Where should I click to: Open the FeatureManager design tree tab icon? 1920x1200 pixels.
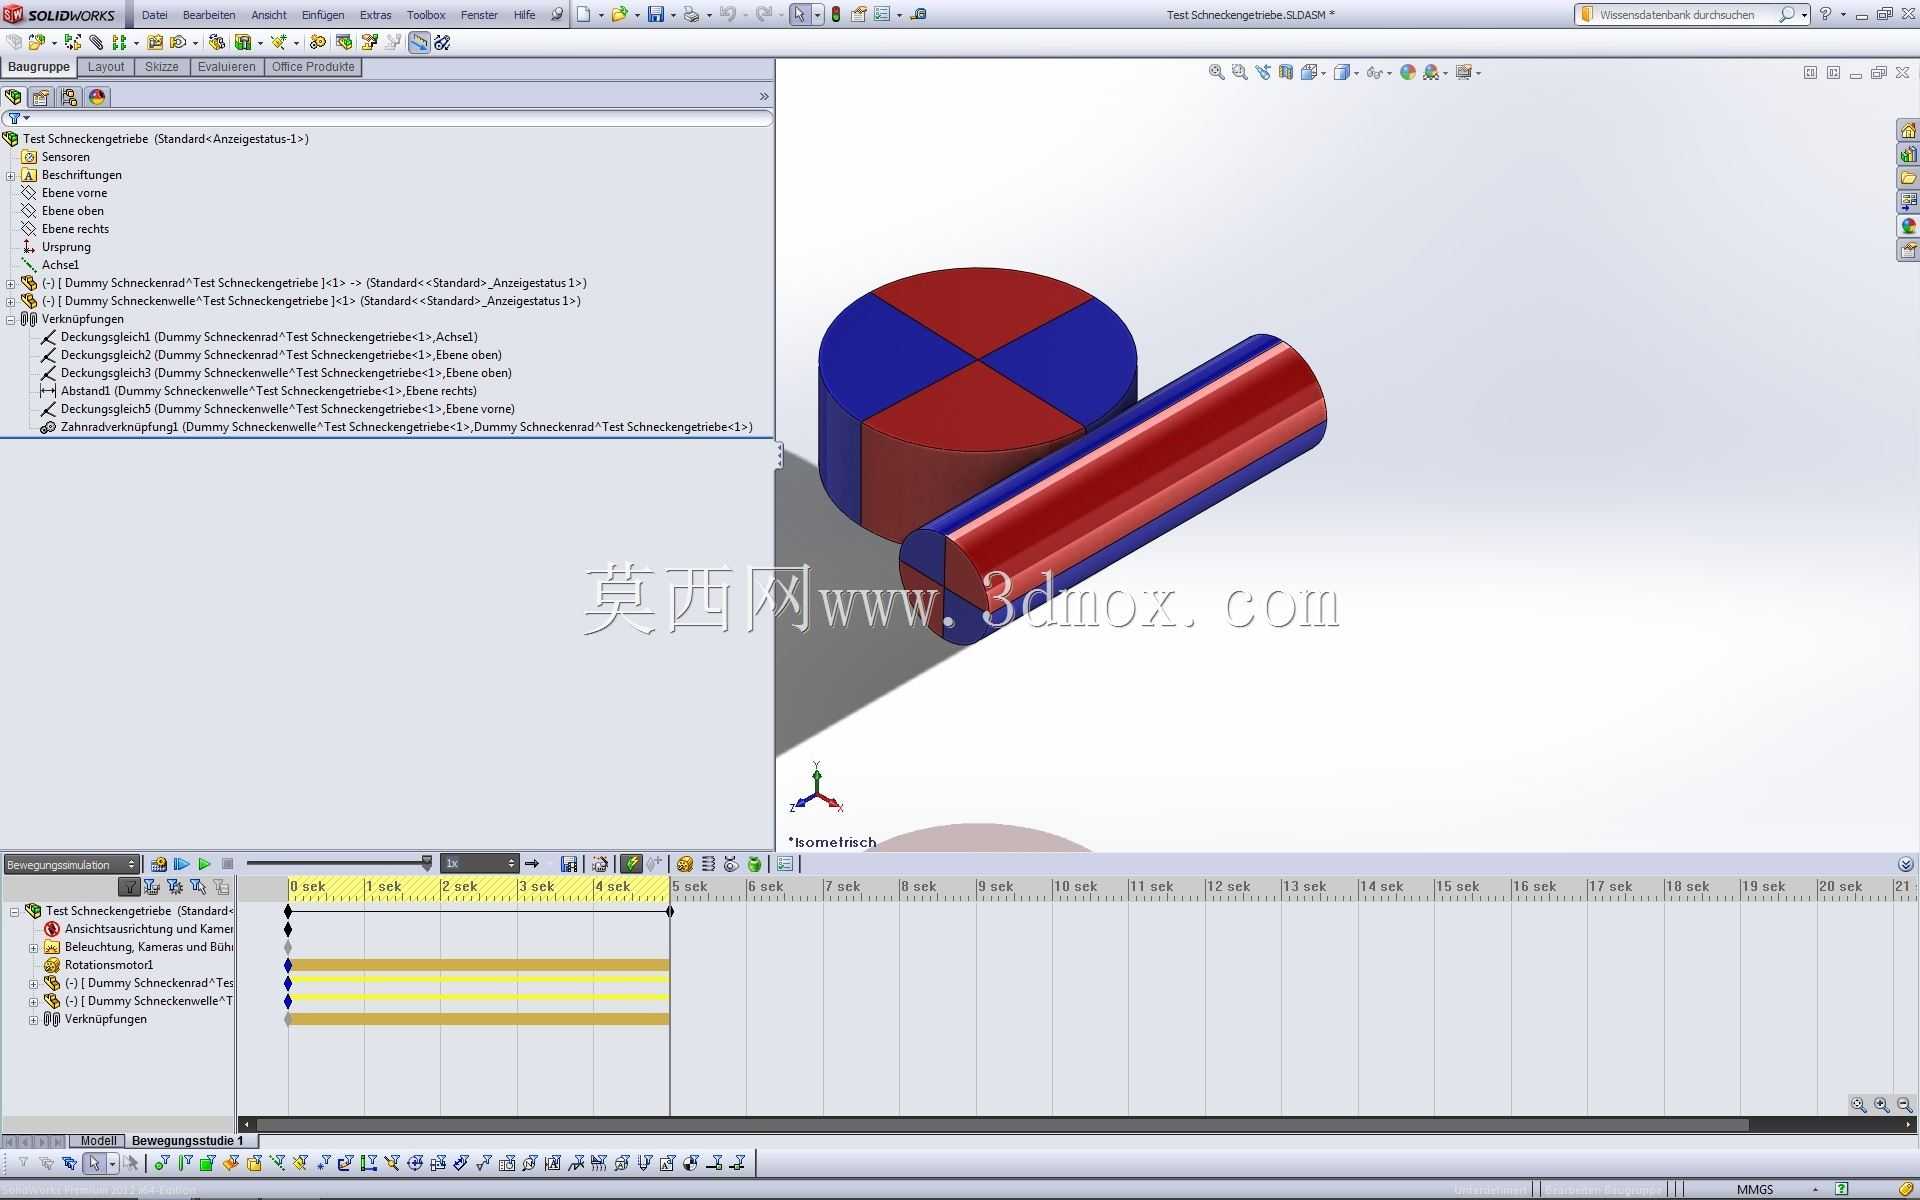click(x=13, y=97)
